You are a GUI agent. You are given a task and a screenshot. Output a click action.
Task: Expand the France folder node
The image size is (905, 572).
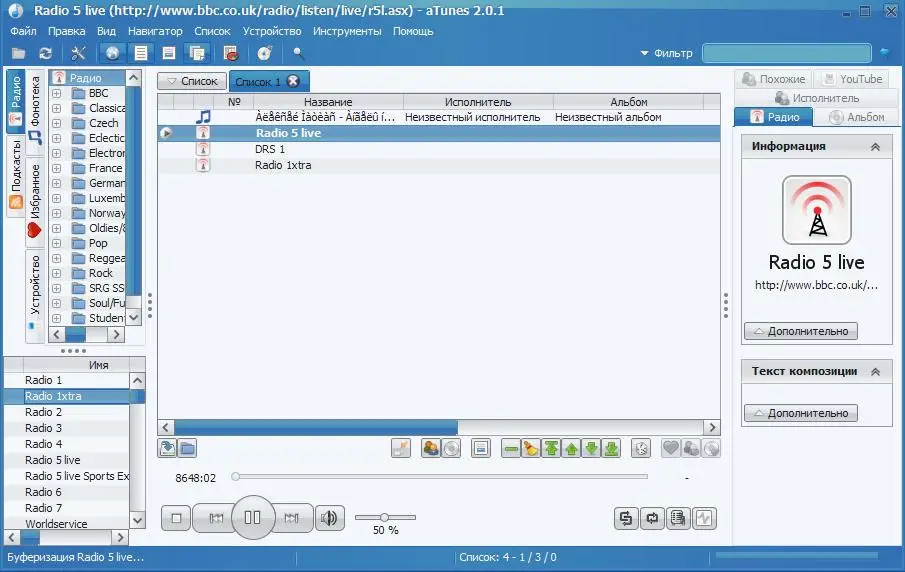[x=57, y=168]
